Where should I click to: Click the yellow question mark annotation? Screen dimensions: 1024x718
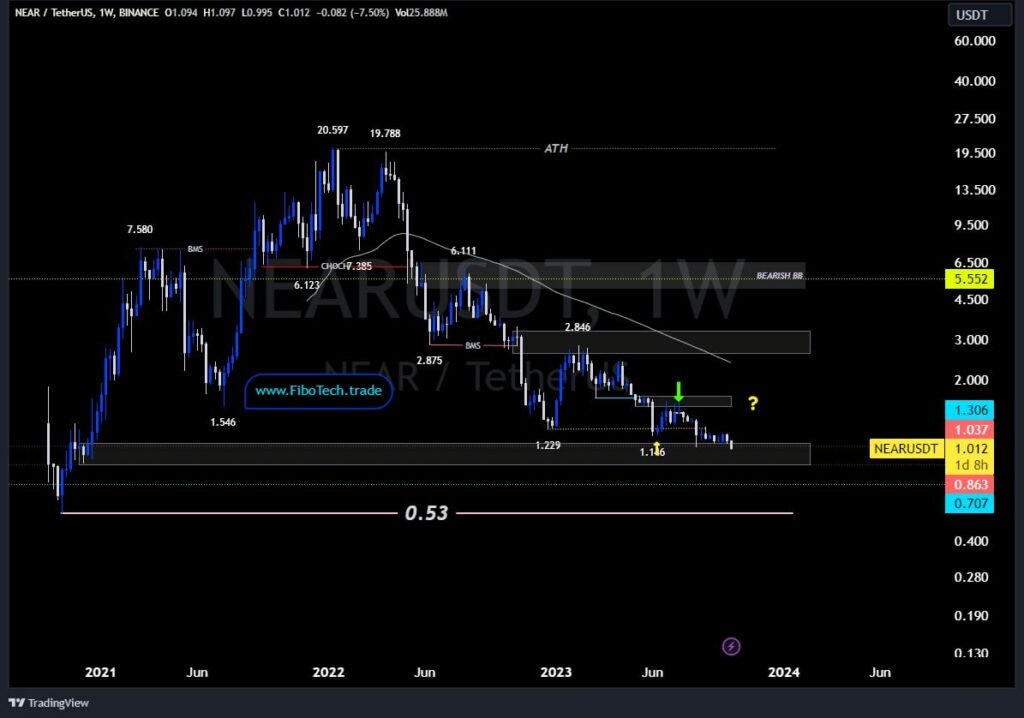coord(753,404)
